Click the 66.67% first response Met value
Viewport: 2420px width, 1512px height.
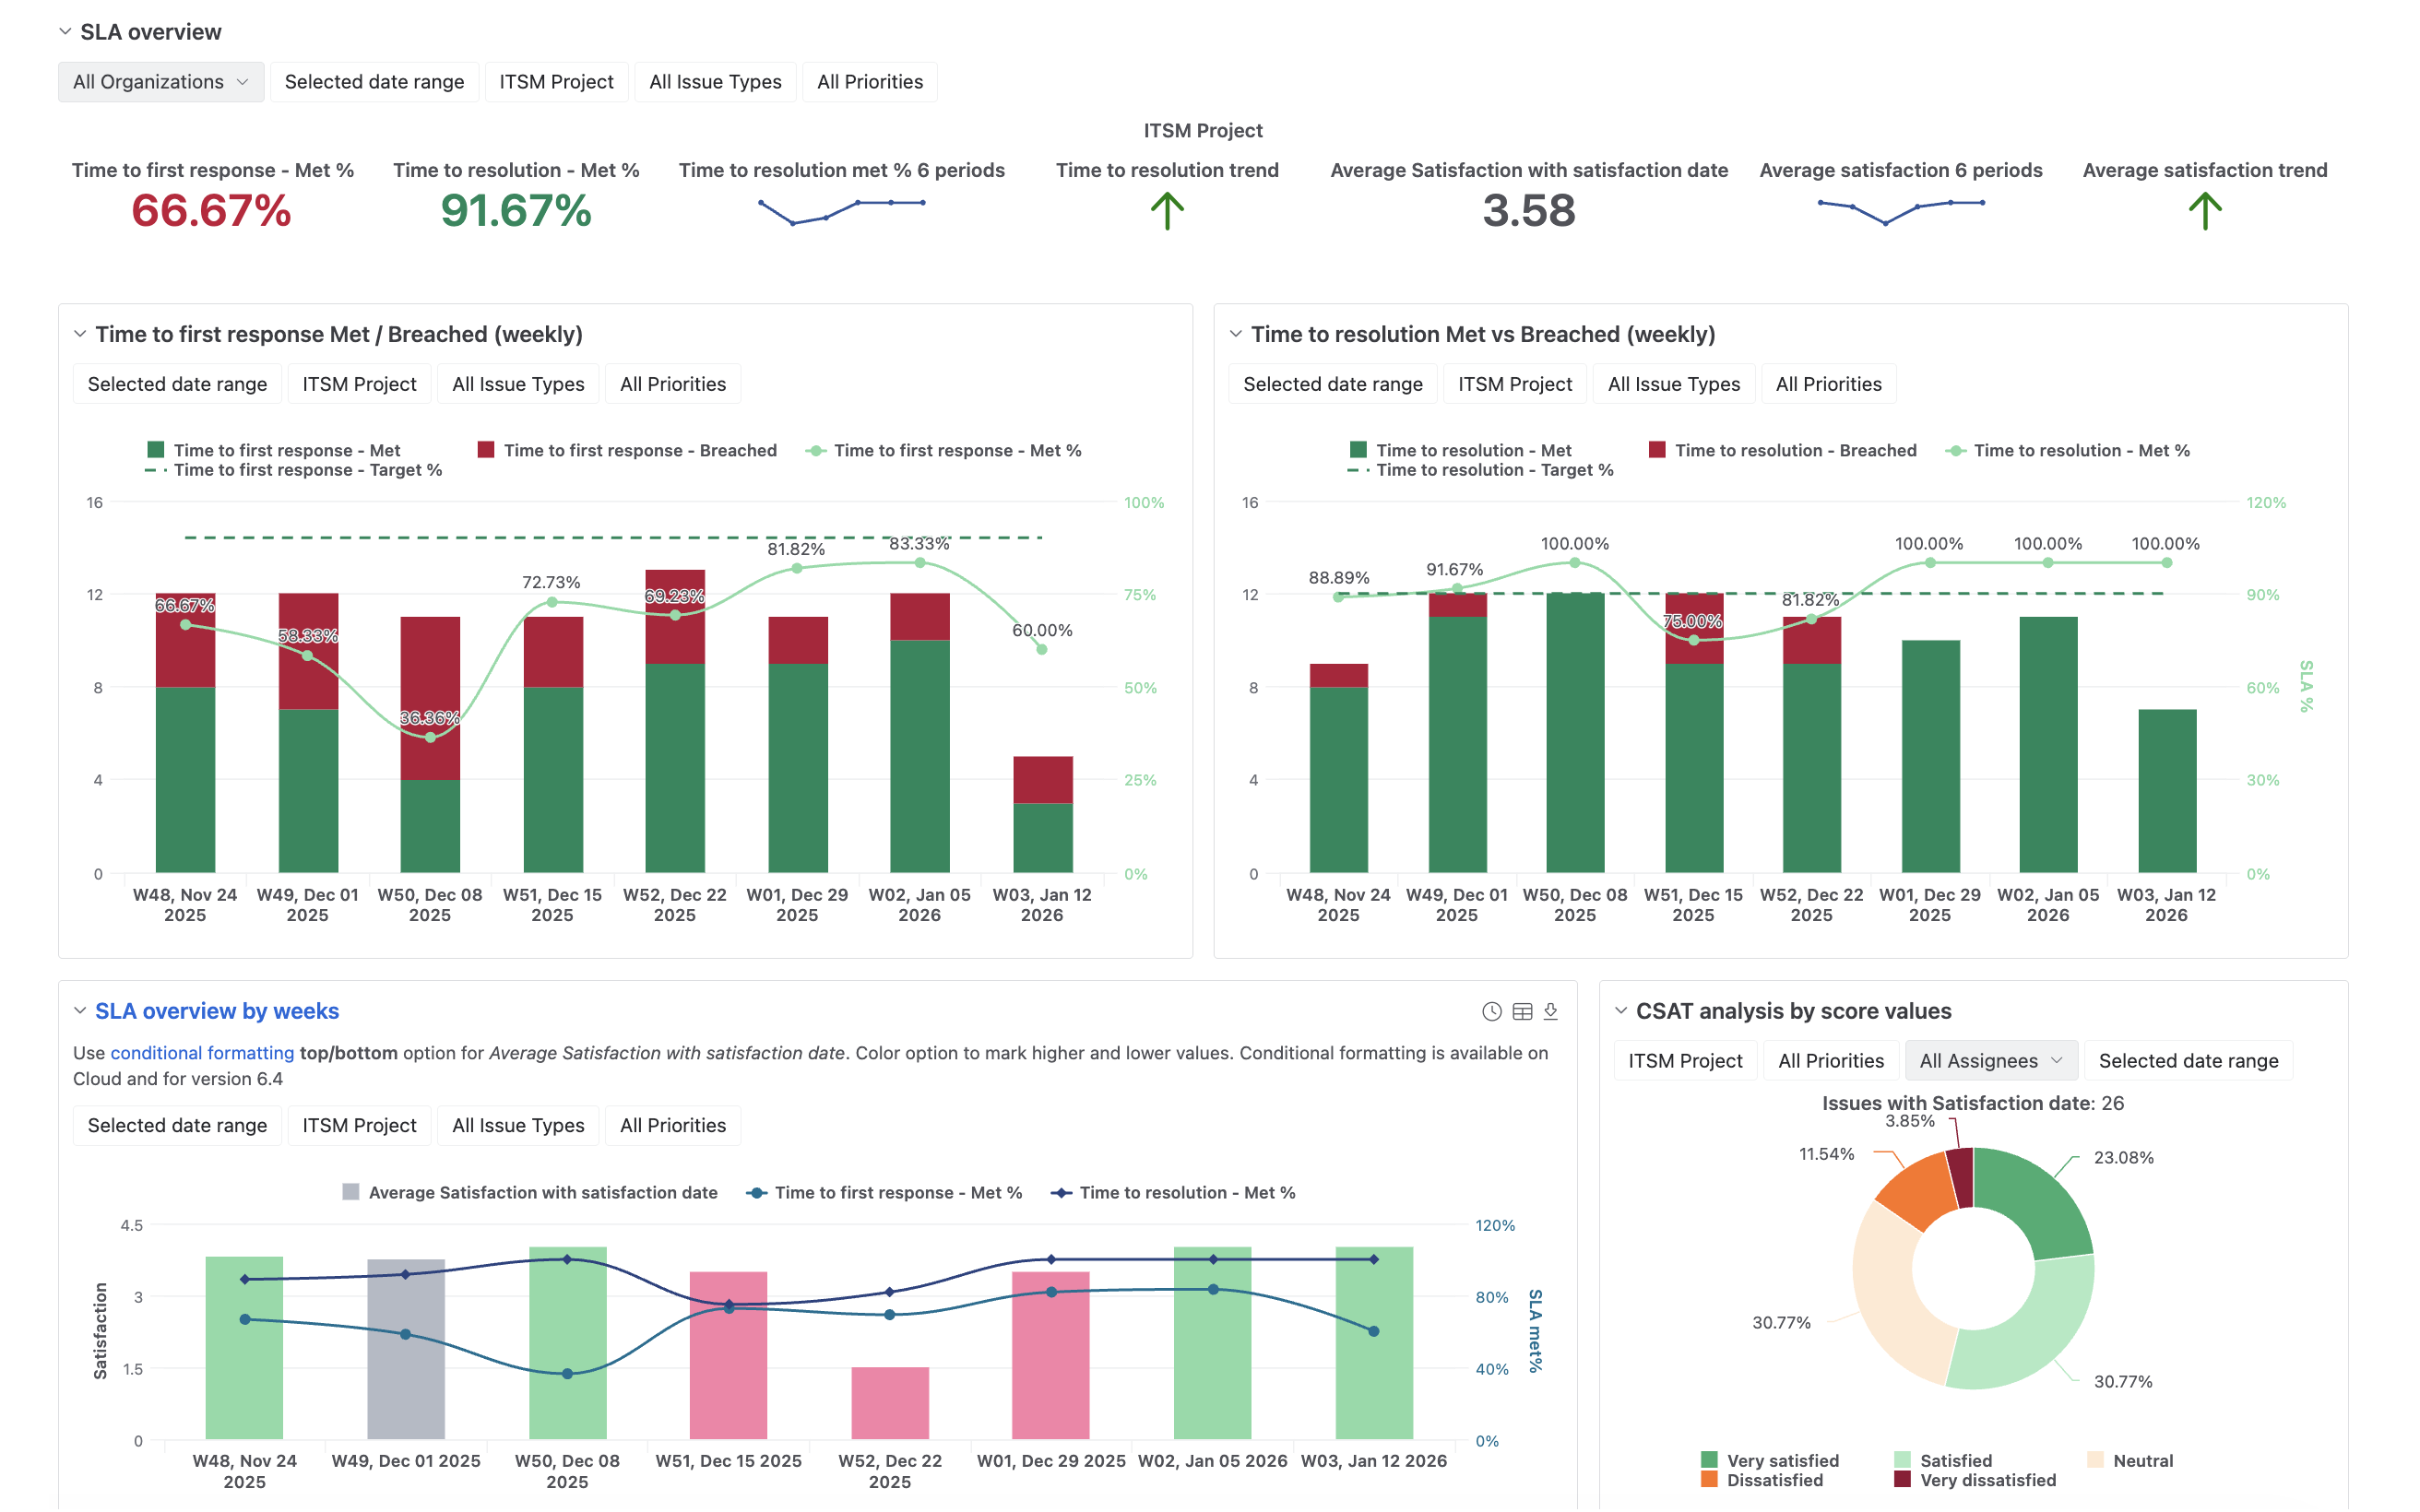coord(211,211)
